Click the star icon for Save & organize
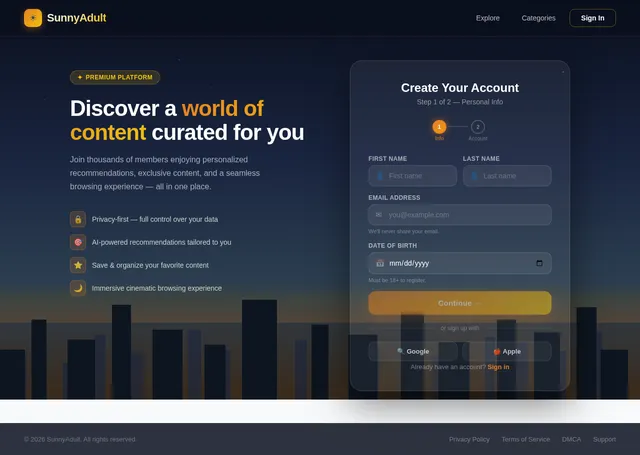 (78, 265)
